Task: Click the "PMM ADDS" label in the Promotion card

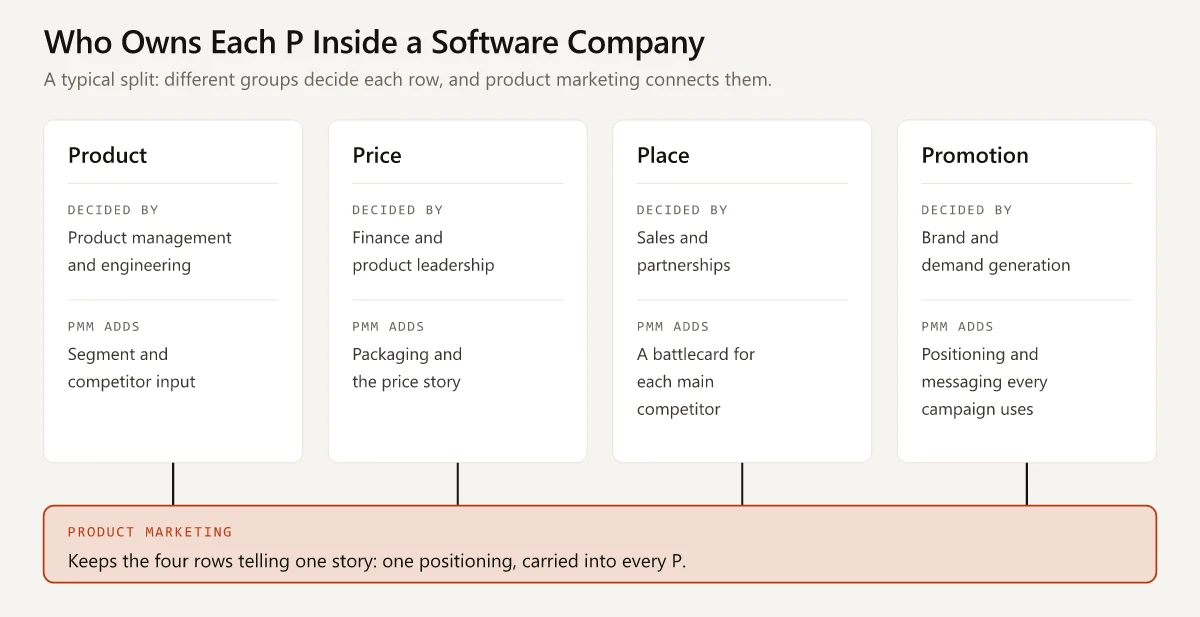Action: (x=957, y=326)
